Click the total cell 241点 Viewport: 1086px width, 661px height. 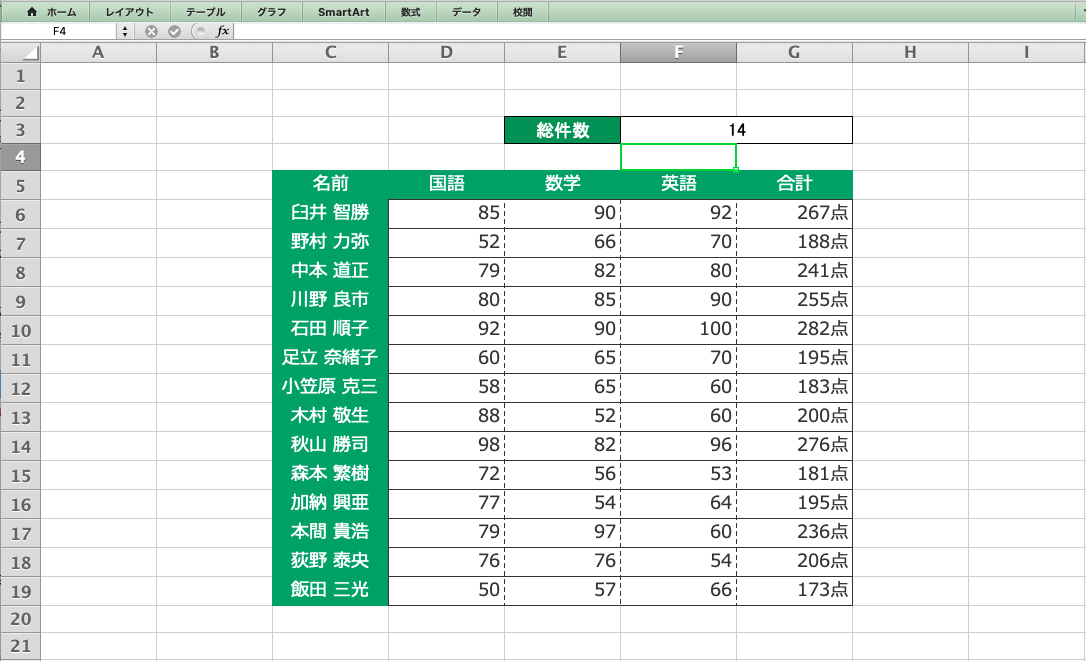(794, 271)
